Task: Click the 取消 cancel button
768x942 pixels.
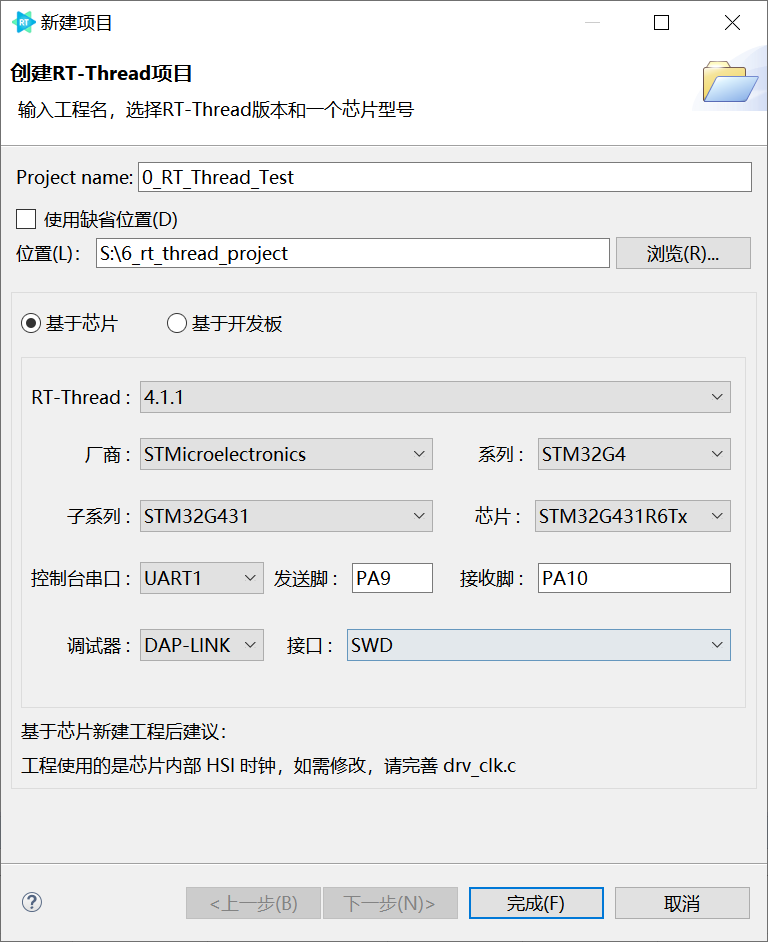Action: point(681,902)
